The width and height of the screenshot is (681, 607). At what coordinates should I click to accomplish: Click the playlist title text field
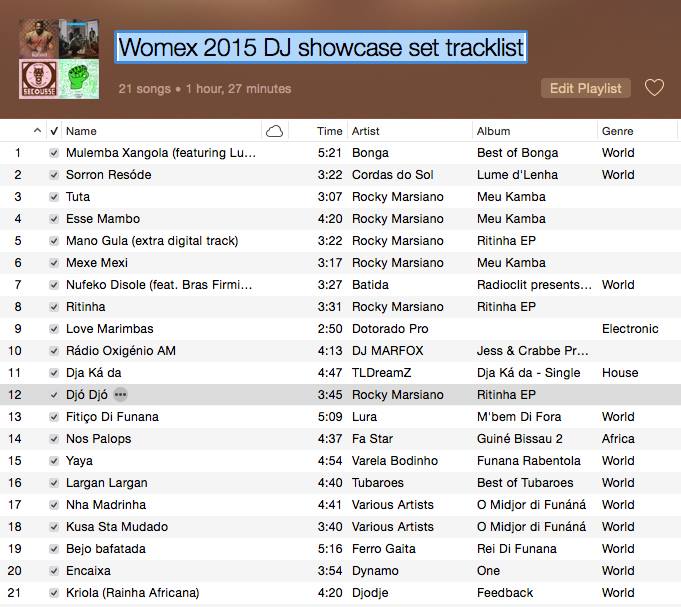(x=321, y=47)
